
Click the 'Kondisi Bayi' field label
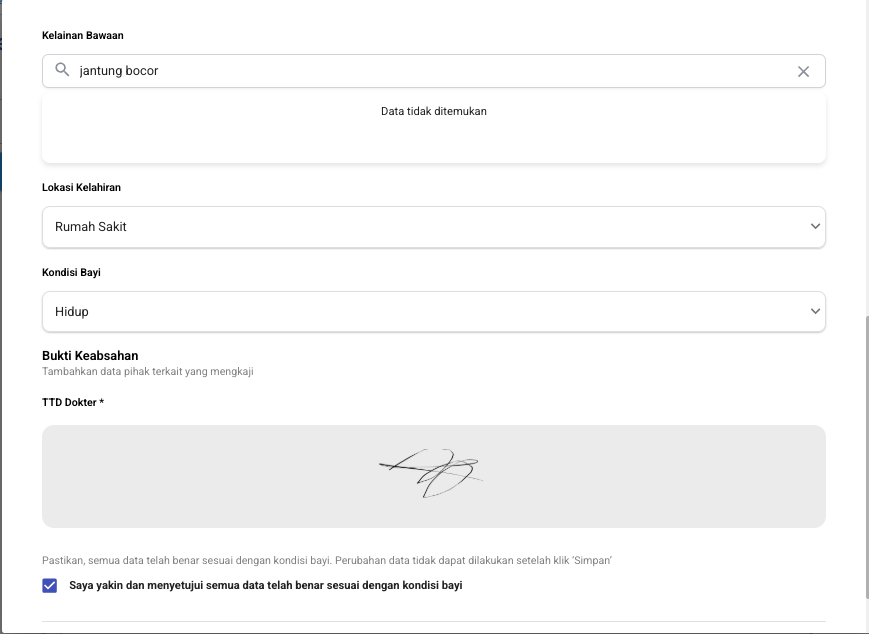72,272
